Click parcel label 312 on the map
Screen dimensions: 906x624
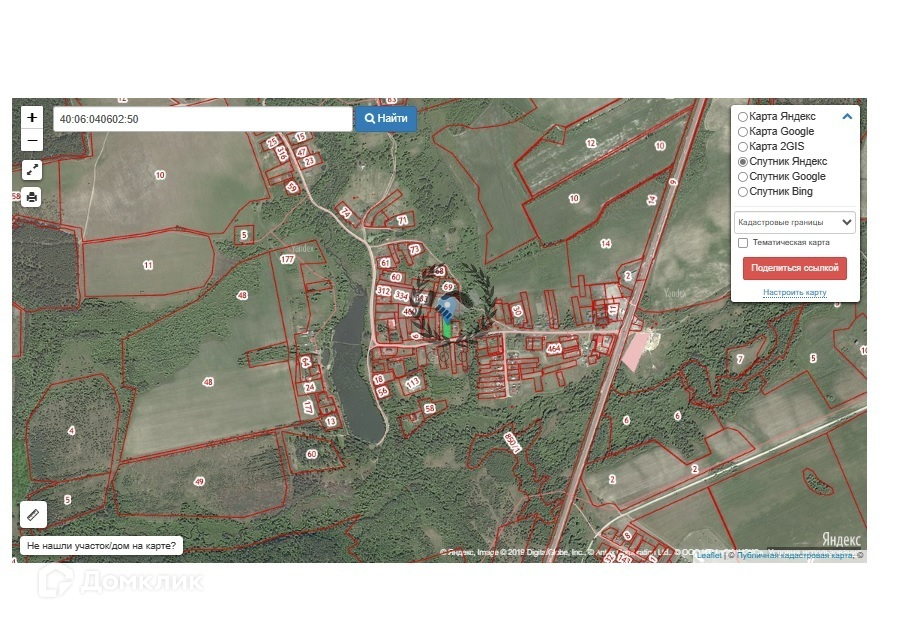[x=383, y=290]
